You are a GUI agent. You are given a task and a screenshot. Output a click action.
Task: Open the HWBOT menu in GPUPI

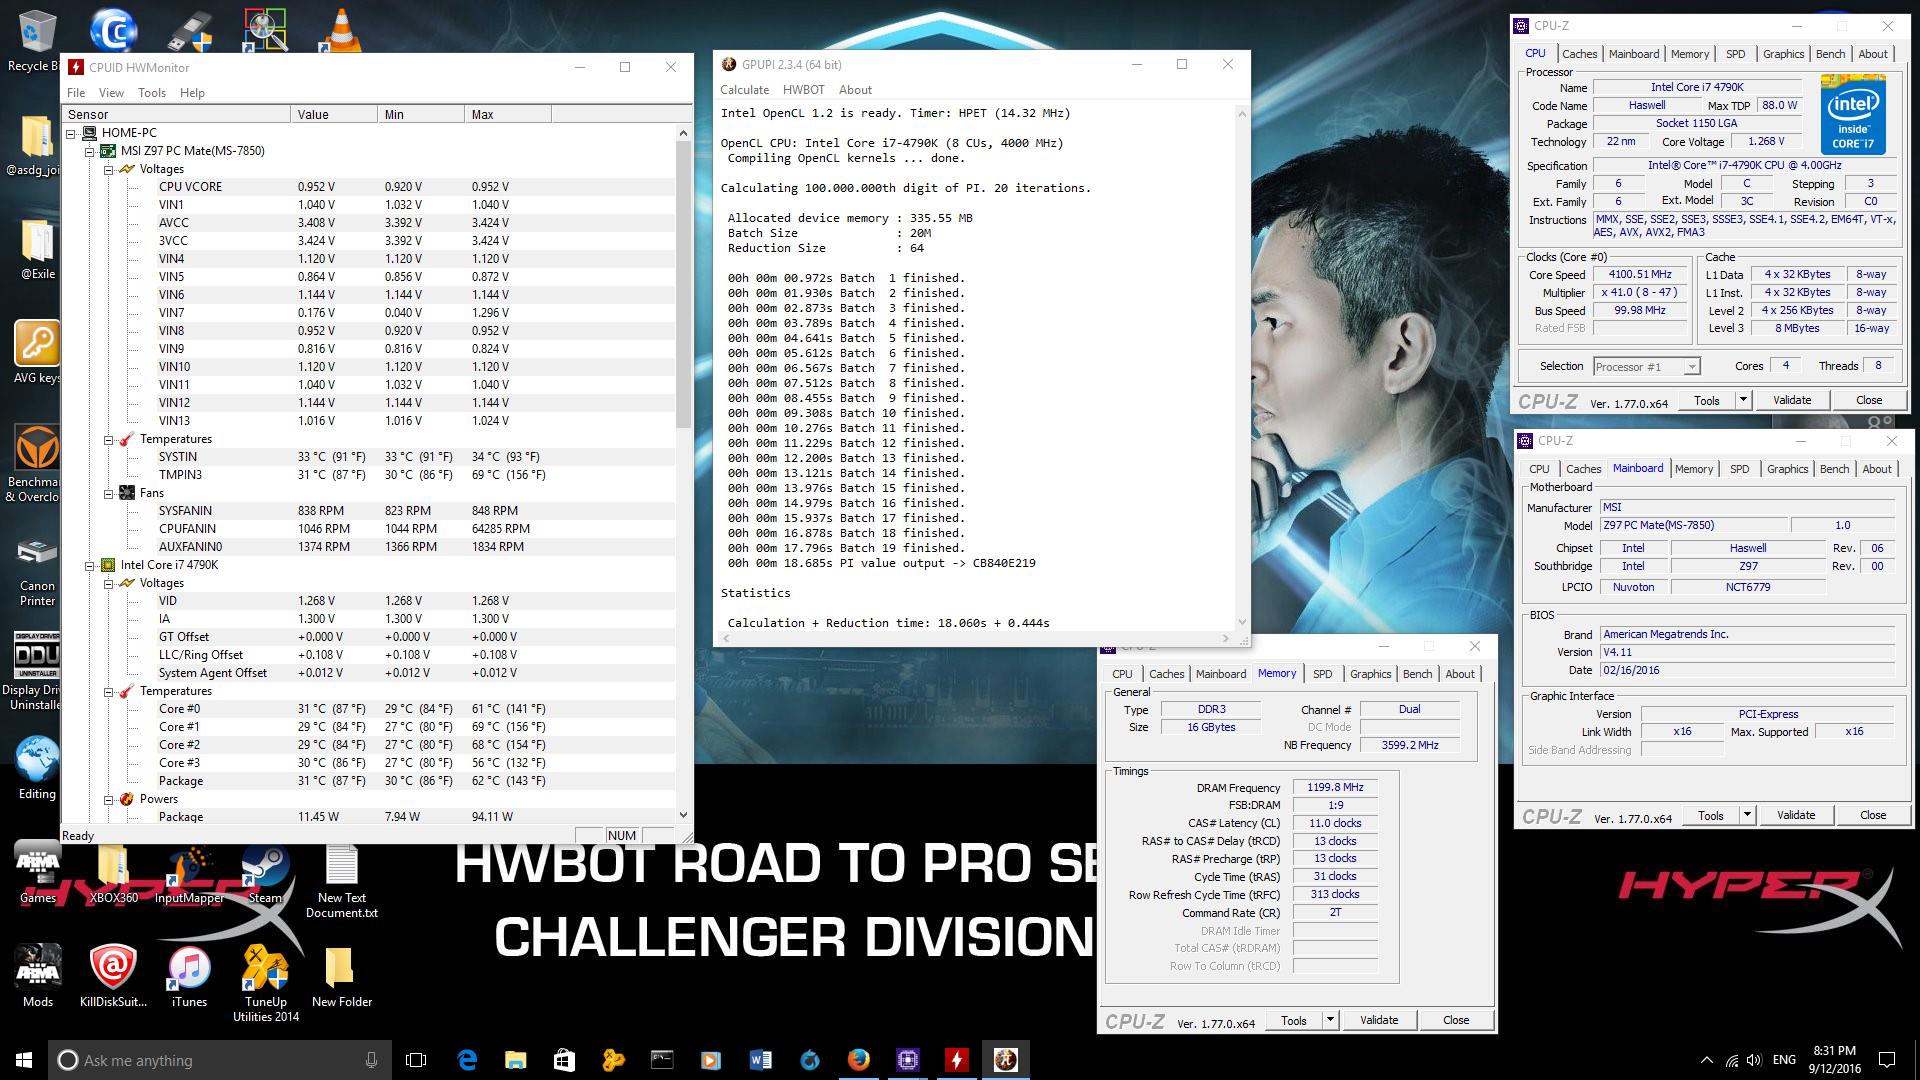point(804,90)
